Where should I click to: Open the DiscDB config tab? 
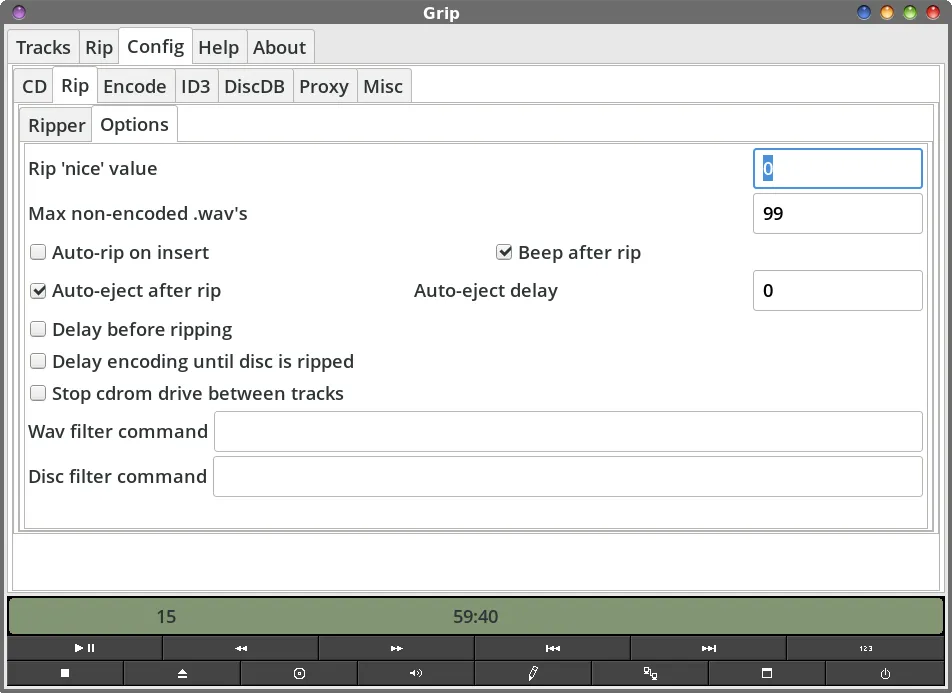tap(254, 86)
